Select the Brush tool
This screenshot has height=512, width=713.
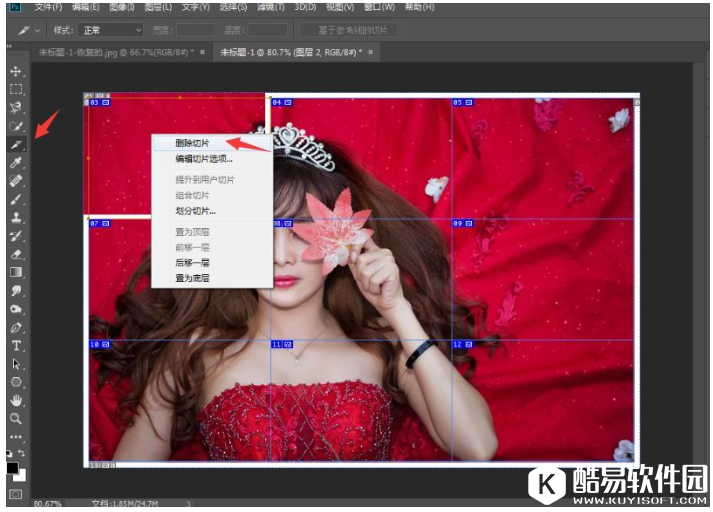point(16,199)
